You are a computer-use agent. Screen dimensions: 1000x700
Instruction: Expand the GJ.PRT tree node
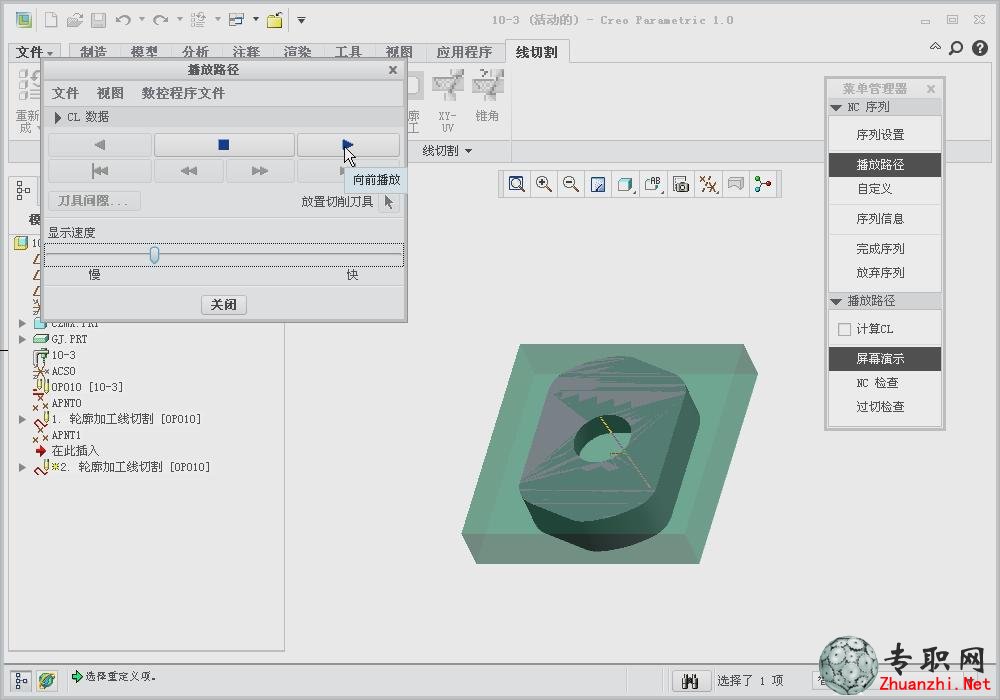(x=22, y=339)
